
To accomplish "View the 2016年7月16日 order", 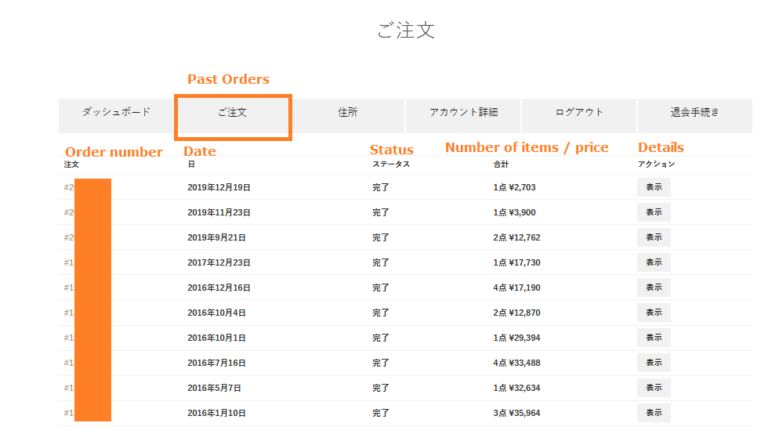I will tap(653, 362).
